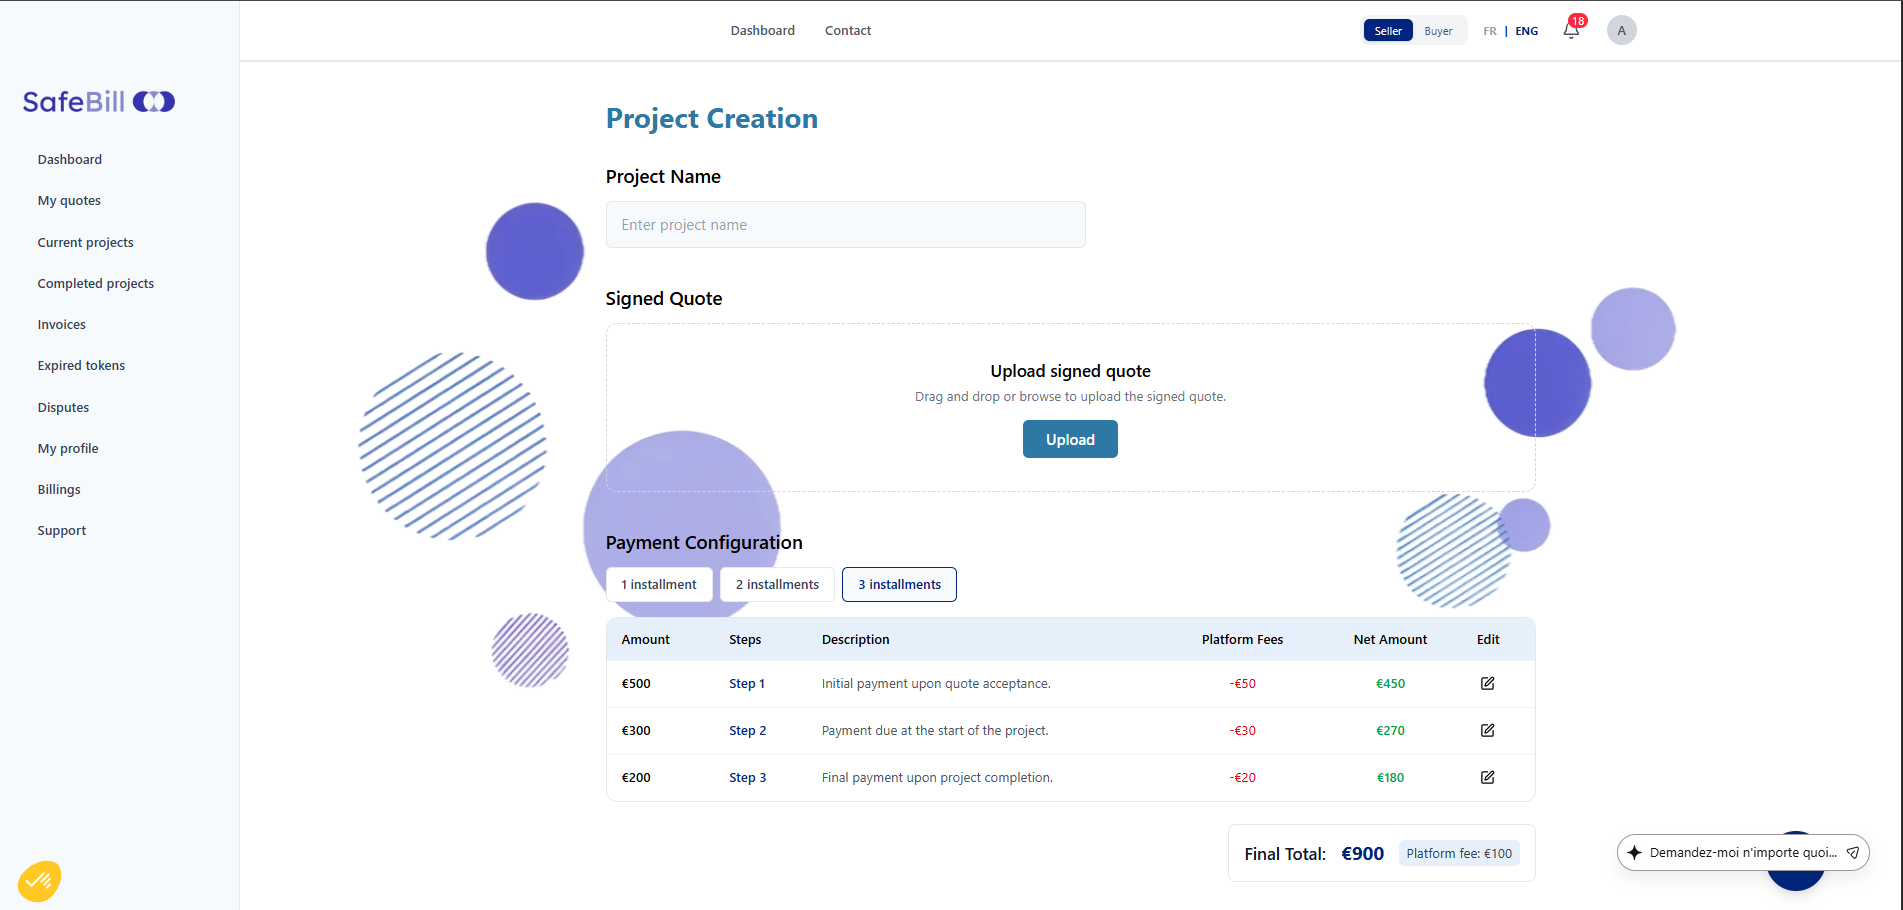Edit the Step 1 installment row
This screenshot has height=910, width=1903.
click(1487, 683)
